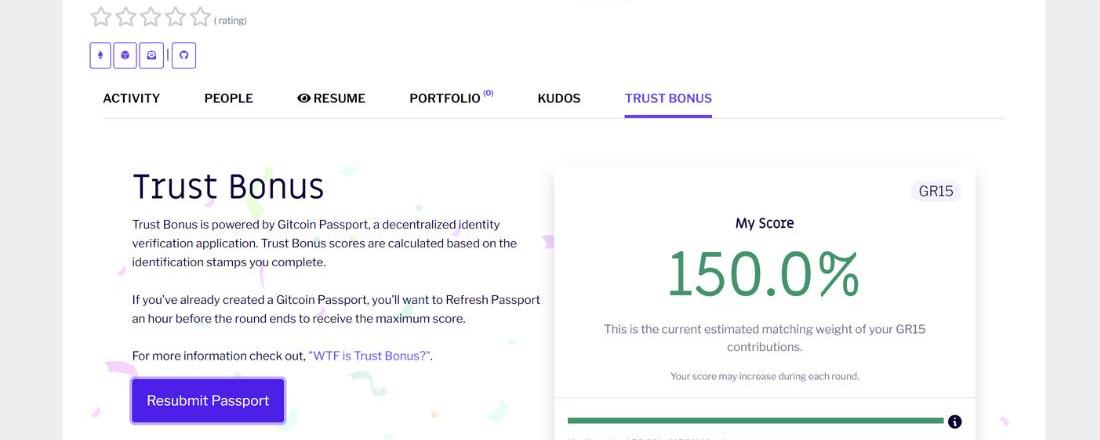Select the Kudos tab
Screen dimensions: 1100x440
[x=558, y=98]
